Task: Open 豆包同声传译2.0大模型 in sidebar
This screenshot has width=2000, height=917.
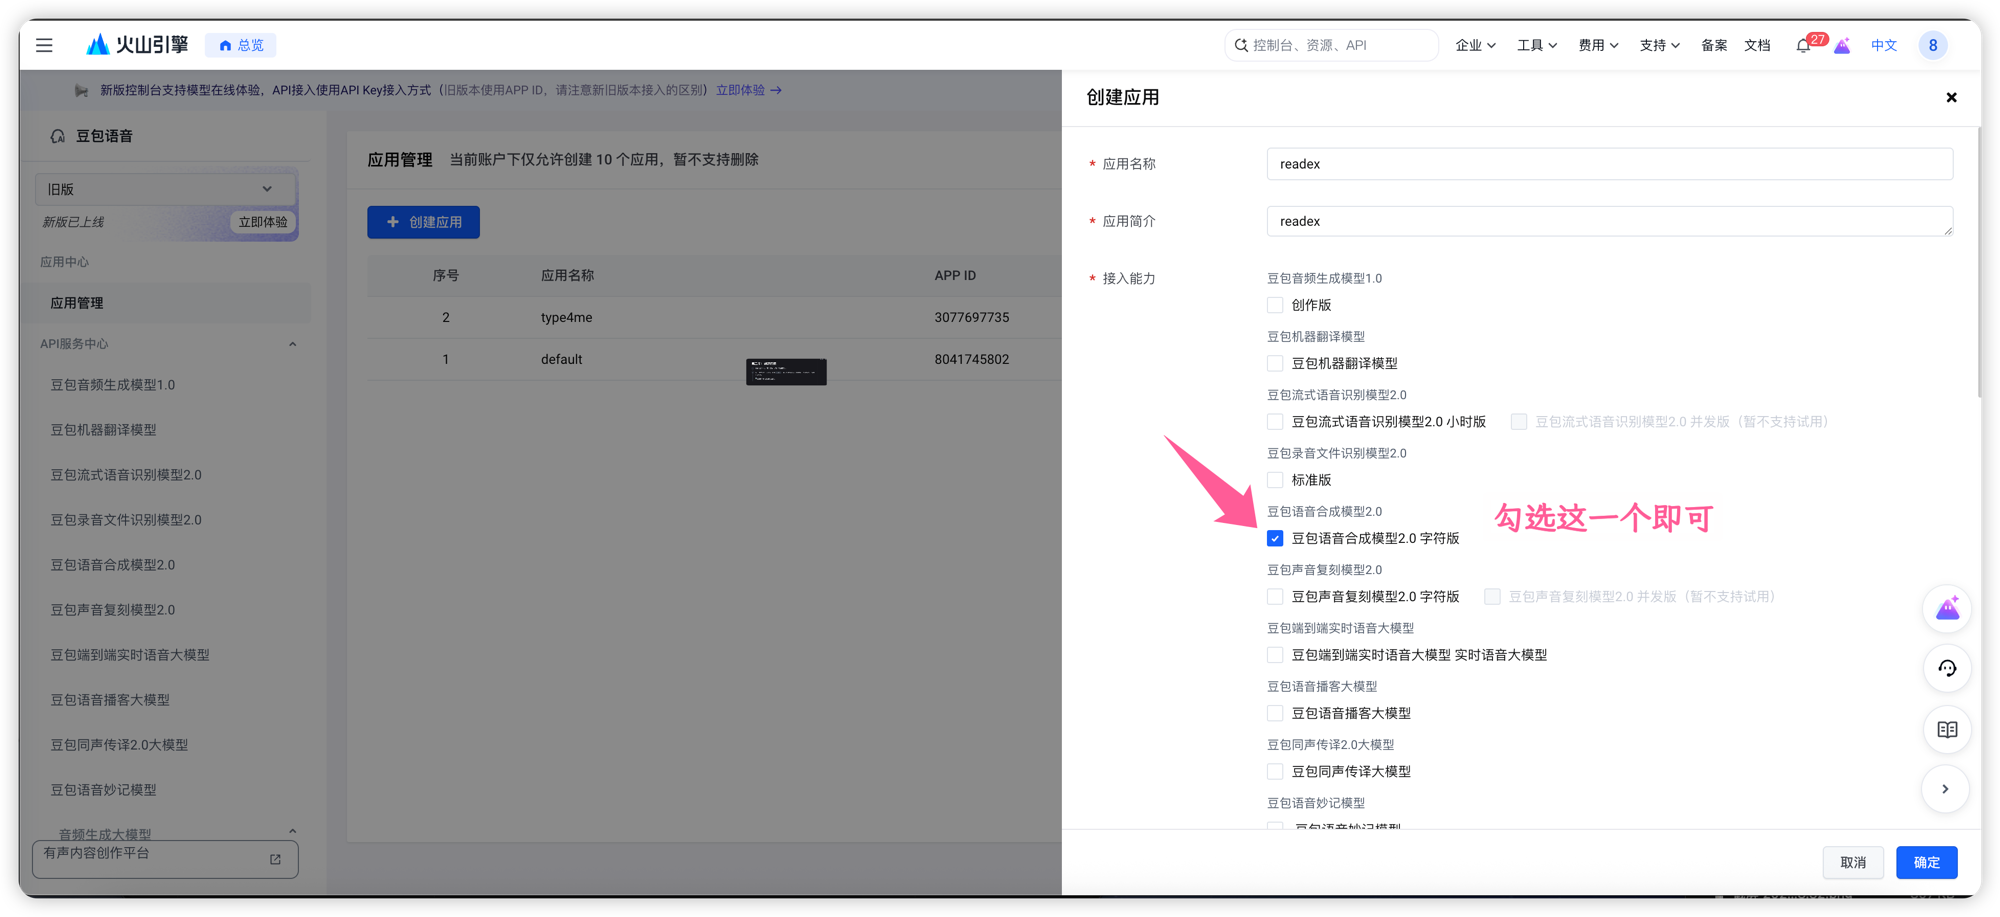Action: point(119,745)
